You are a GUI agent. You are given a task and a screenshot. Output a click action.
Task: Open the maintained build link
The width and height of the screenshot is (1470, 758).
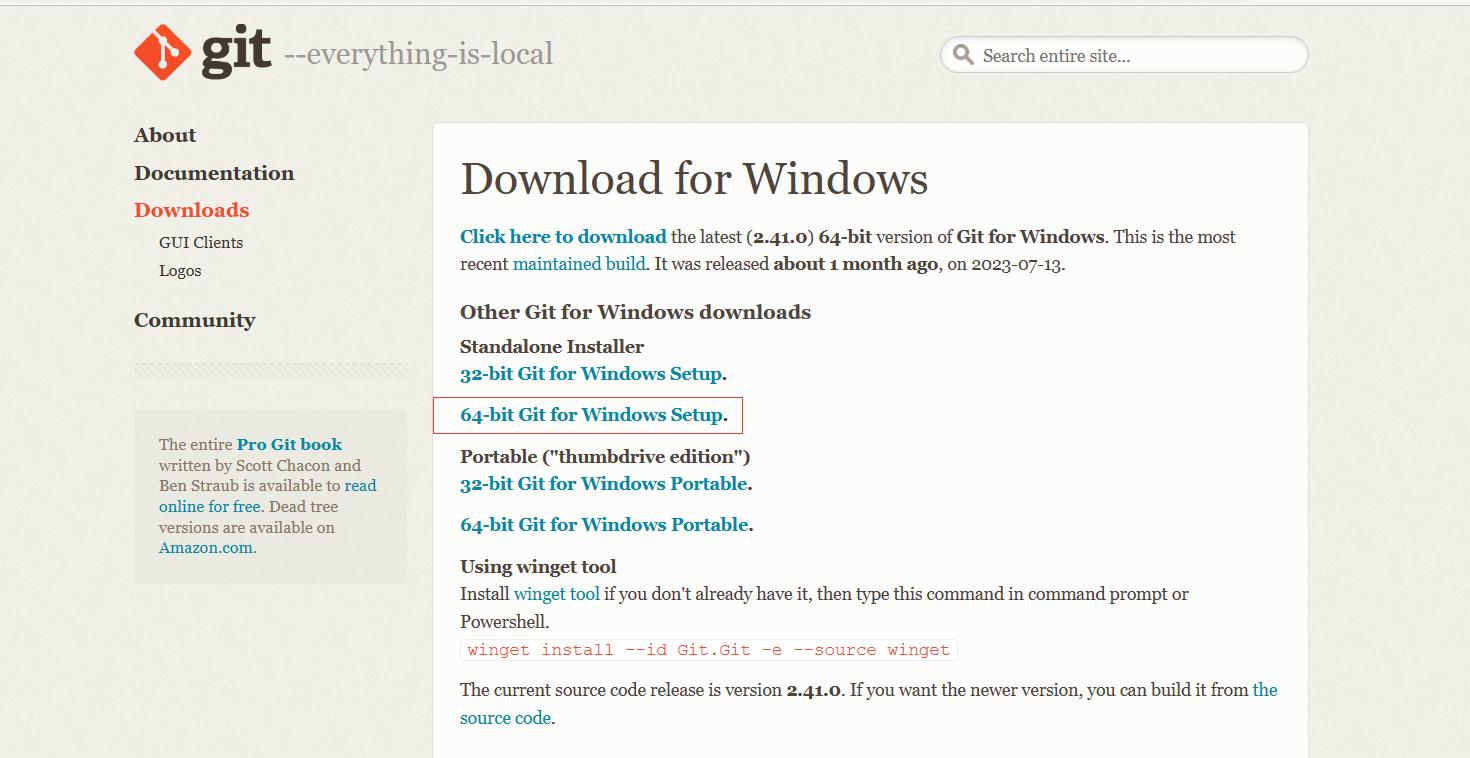579,265
